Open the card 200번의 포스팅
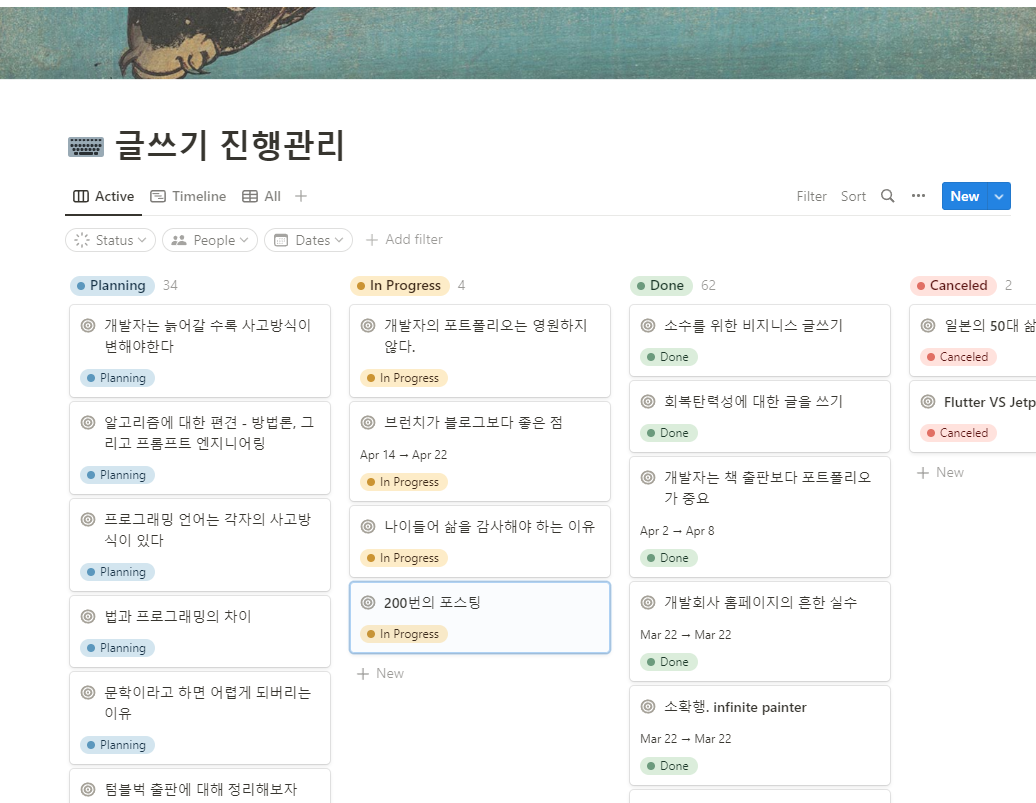The image size is (1036, 803). (x=480, y=618)
